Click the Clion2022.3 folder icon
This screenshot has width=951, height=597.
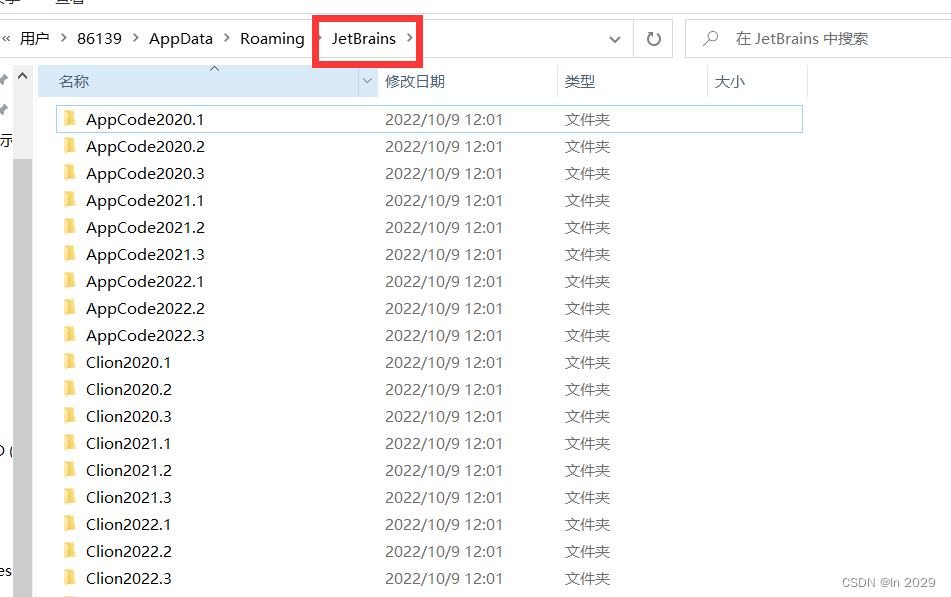click(70, 578)
